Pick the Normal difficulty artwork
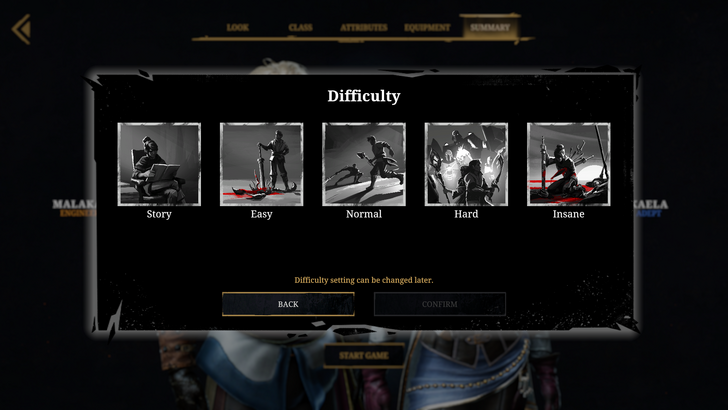 (364, 164)
